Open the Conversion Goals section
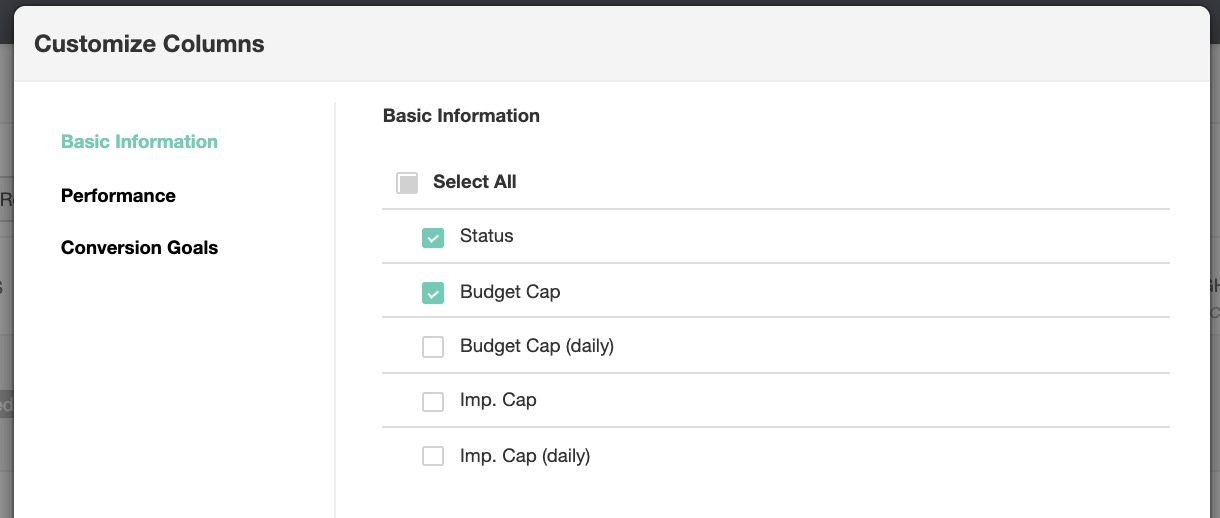 point(139,247)
